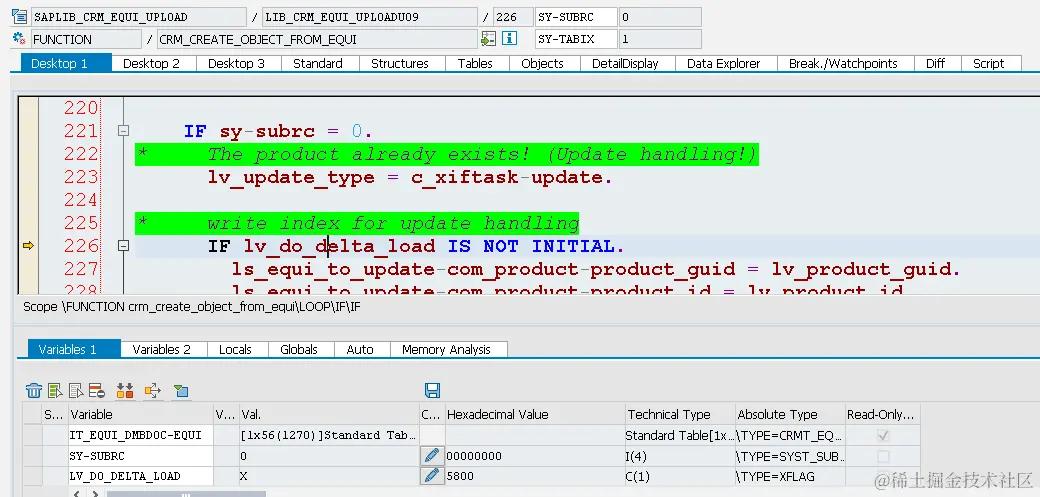Open the Tables tab
This screenshot has width=1040, height=497.
(x=475, y=64)
